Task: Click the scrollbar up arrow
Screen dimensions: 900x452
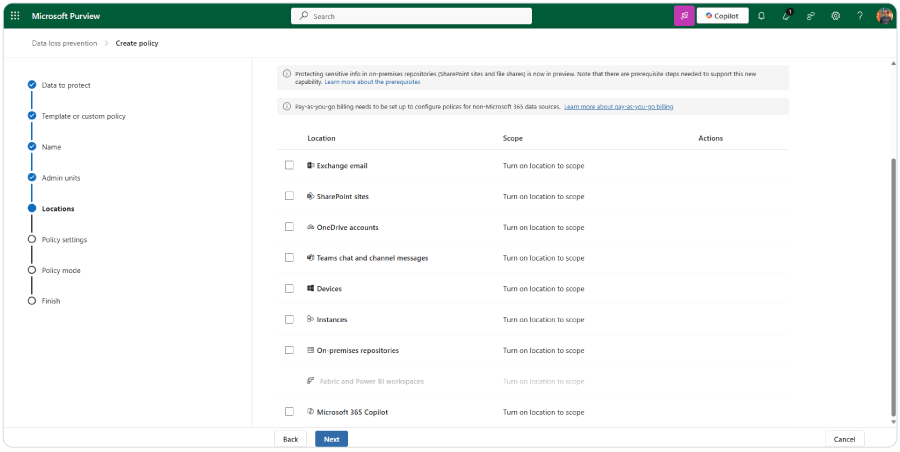Action: point(893,63)
